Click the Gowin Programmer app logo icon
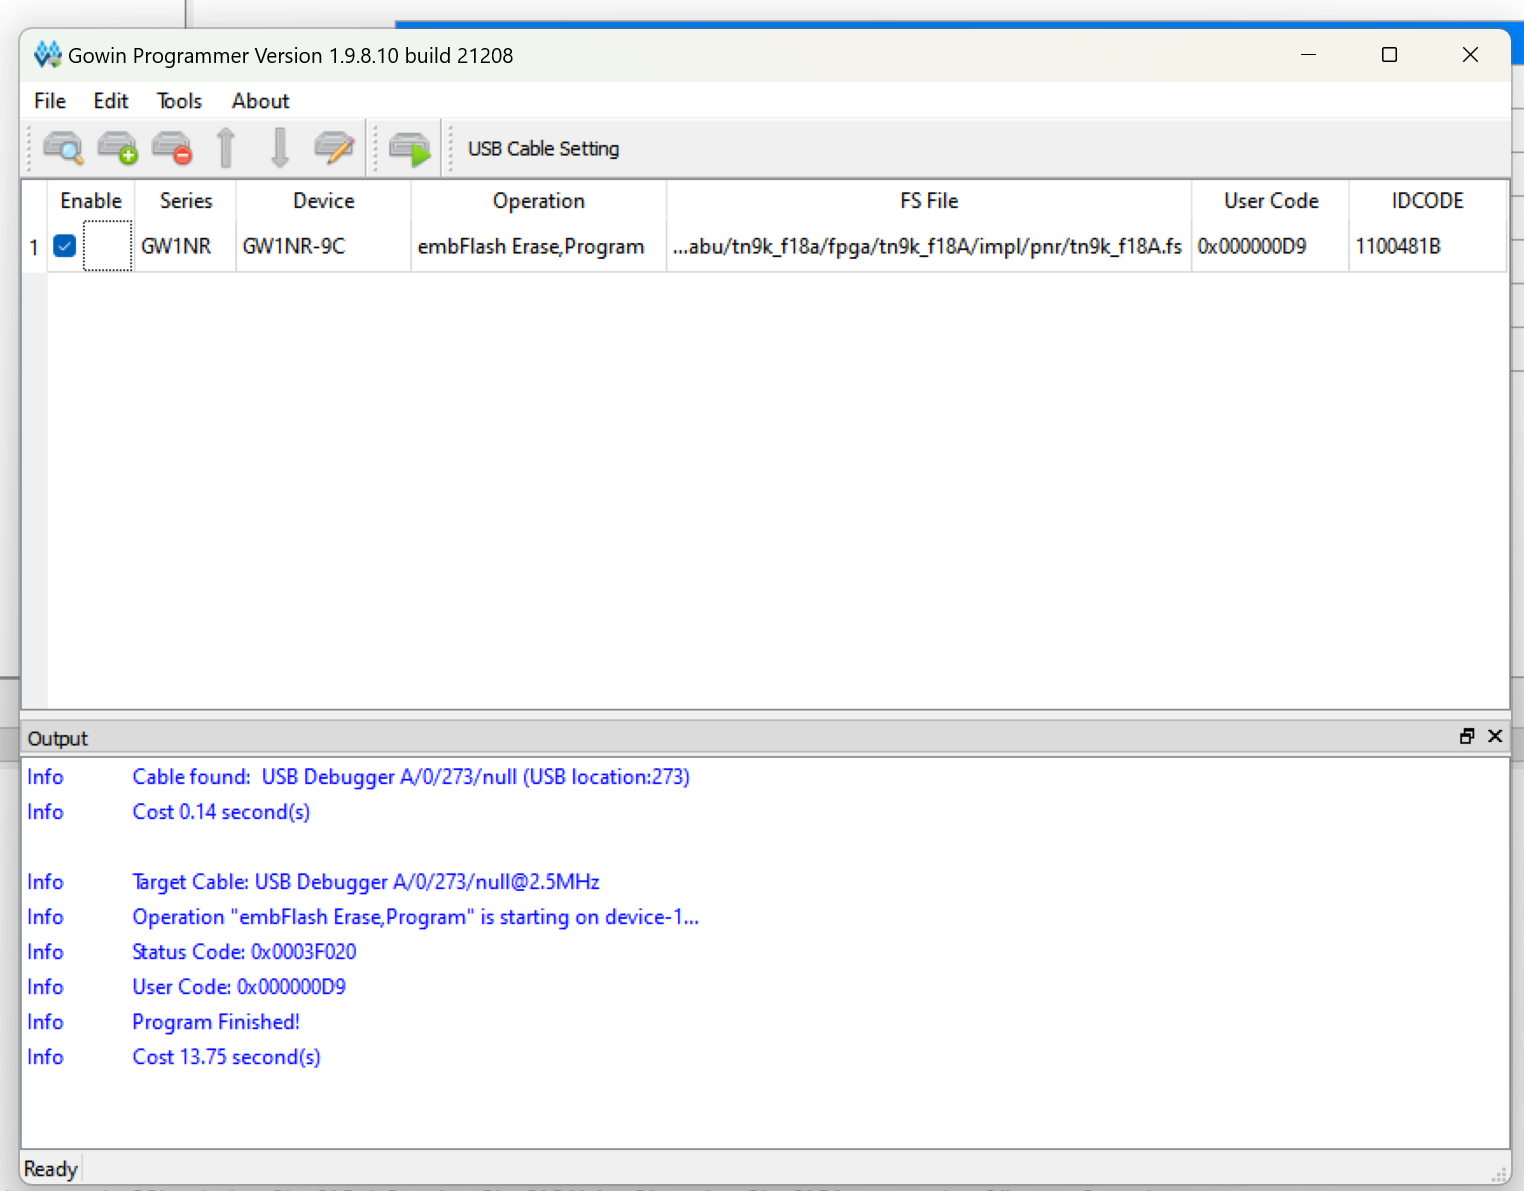 (x=47, y=54)
